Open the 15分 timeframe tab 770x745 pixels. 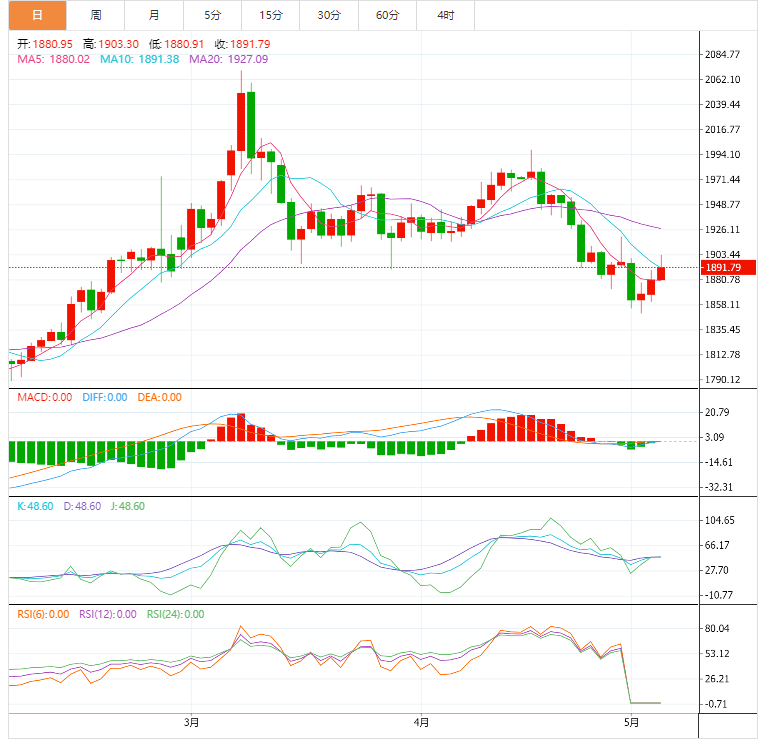pos(271,15)
